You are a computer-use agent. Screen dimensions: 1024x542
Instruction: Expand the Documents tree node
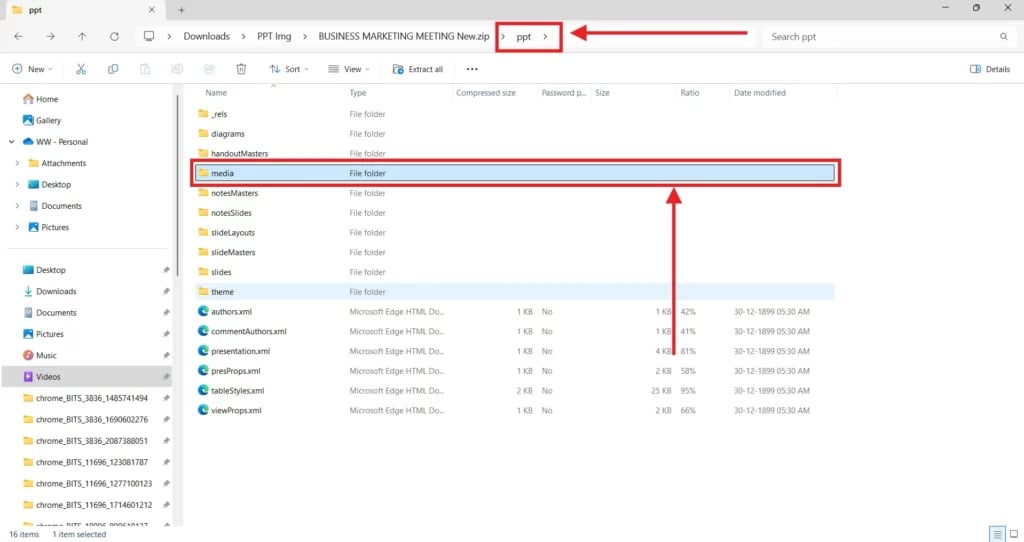(x=17, y=206)
